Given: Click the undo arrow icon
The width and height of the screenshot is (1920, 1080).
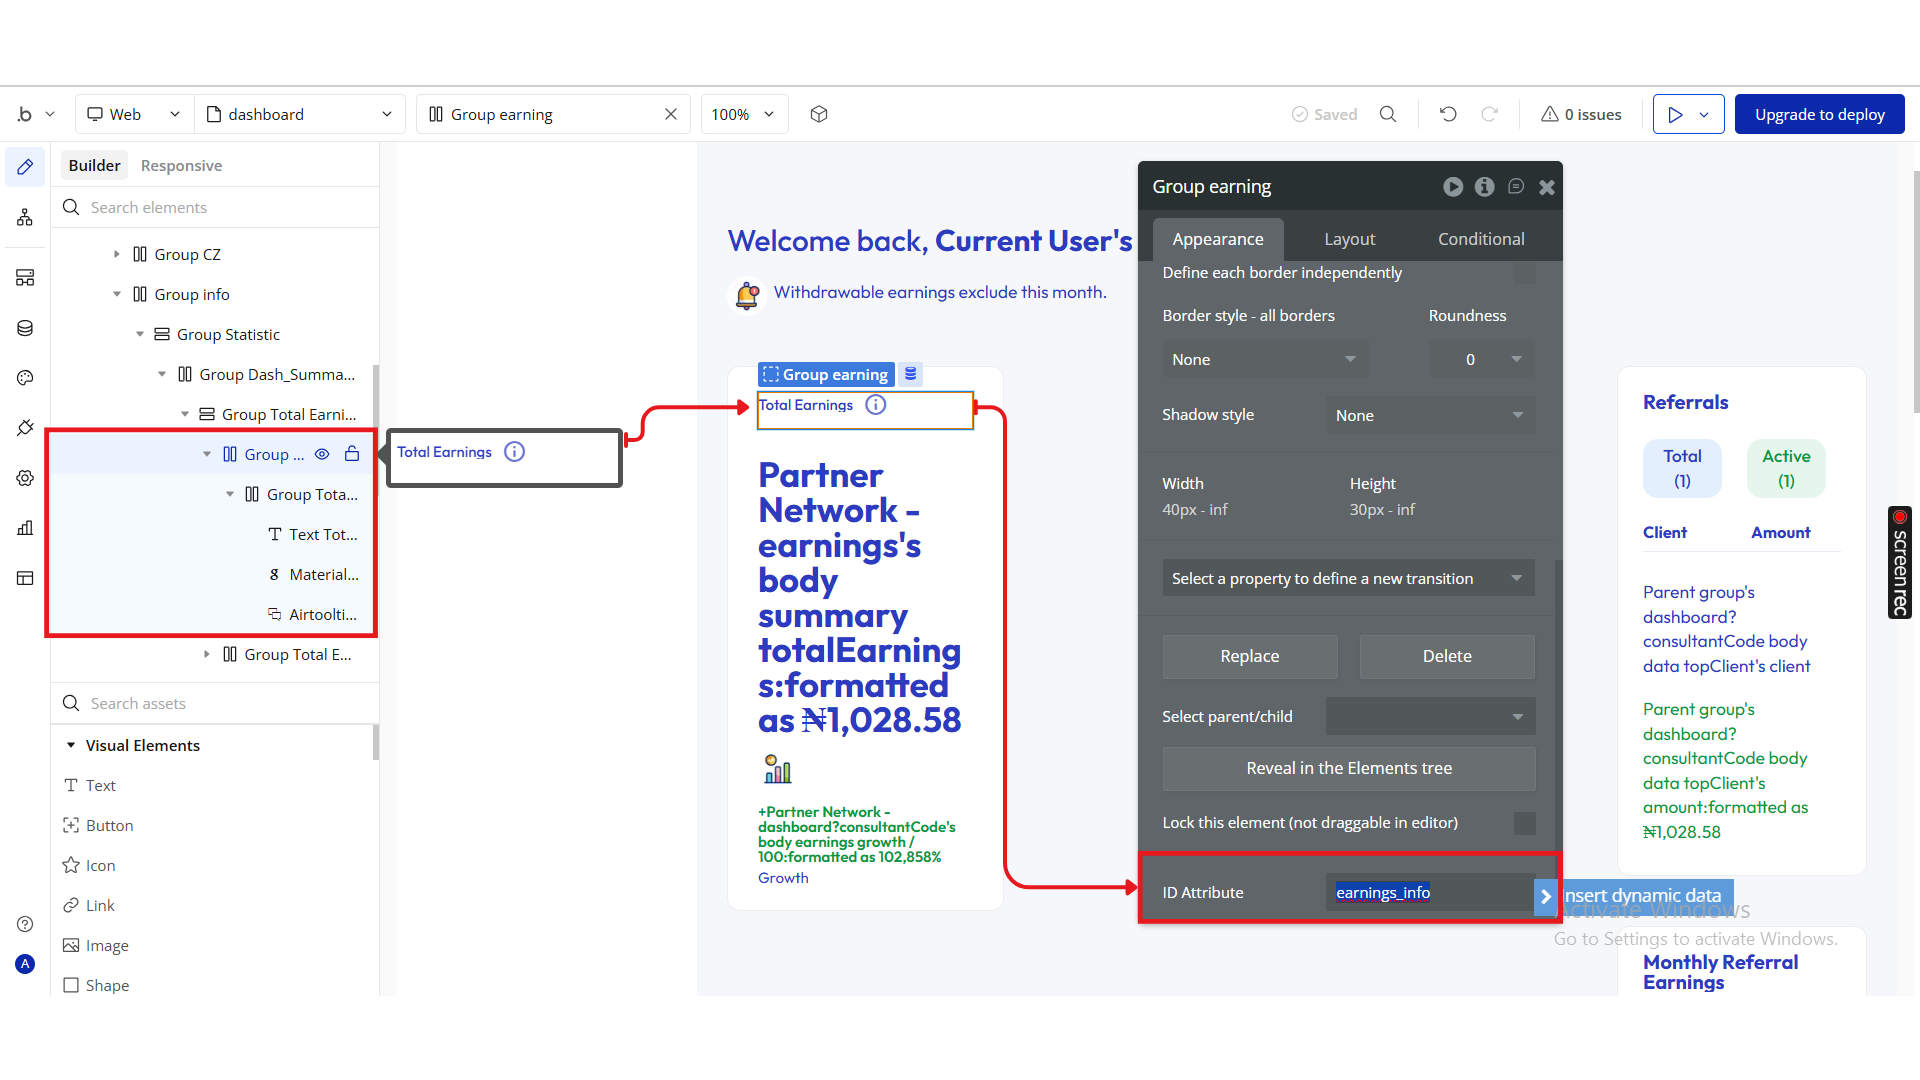Looking at the screenshot, I should click(1448, 114).
